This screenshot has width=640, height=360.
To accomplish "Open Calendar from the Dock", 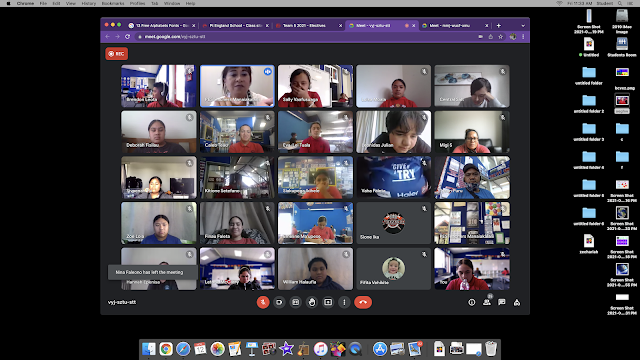I will pyautogui.click(x=200, y=349).
